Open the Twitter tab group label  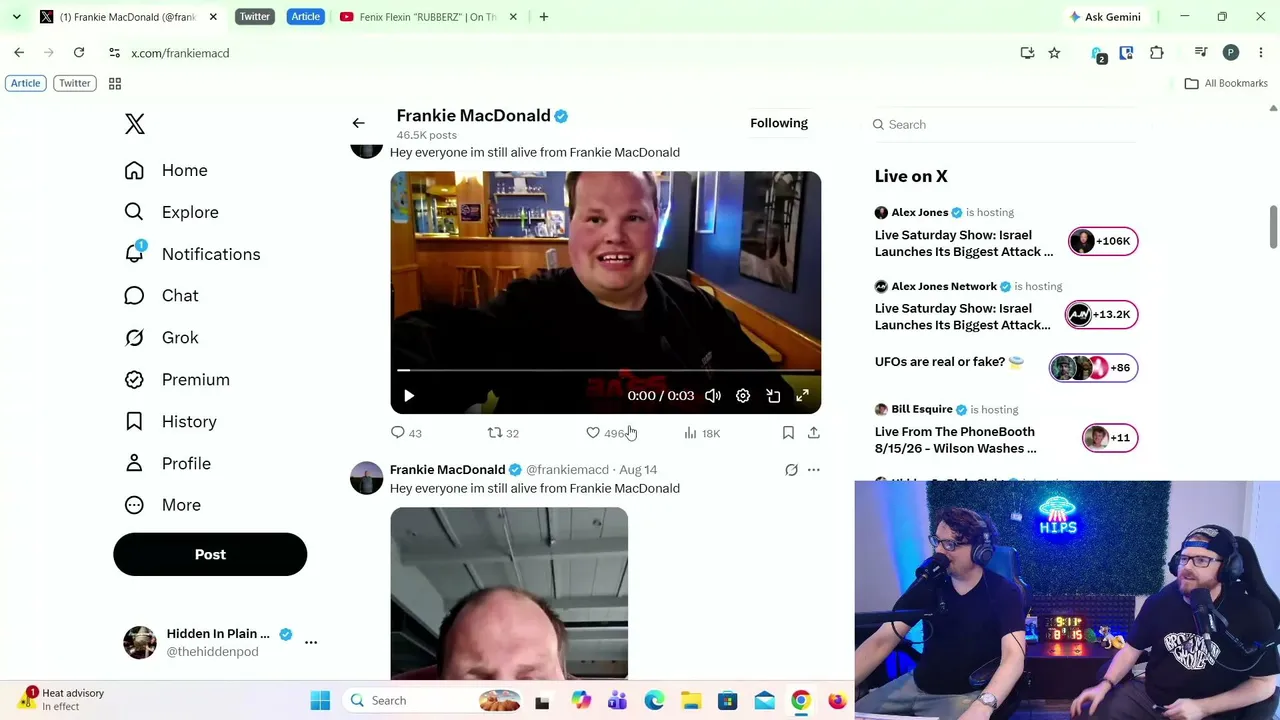click(x=255, y=17)
